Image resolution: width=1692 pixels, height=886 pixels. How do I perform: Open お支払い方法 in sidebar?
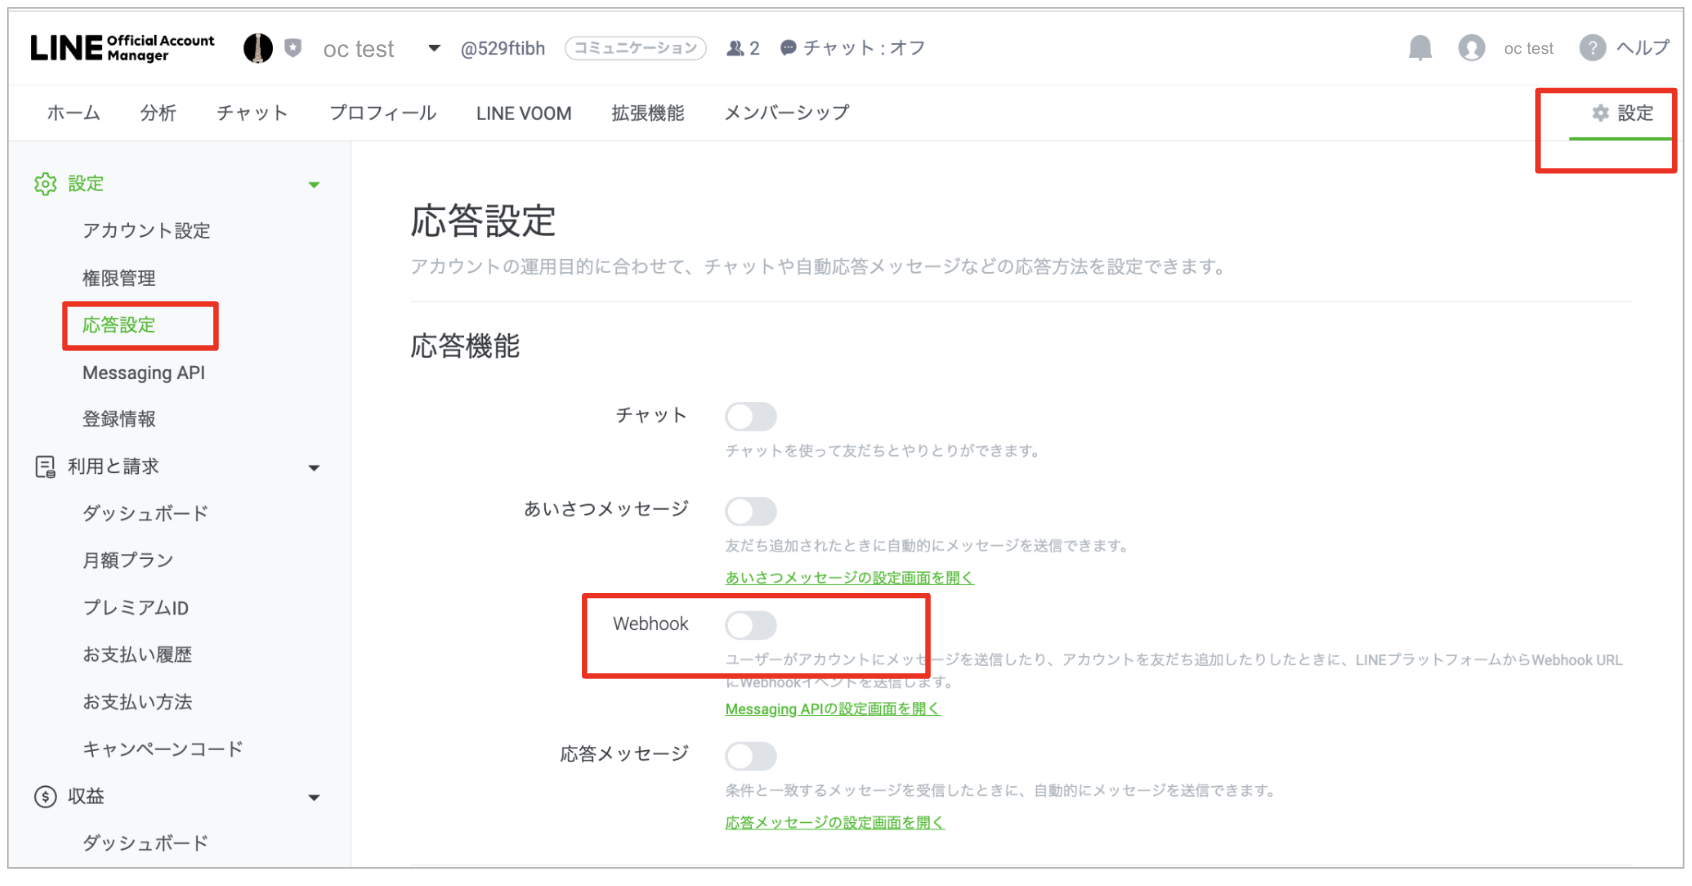click(x=137, y=702)
